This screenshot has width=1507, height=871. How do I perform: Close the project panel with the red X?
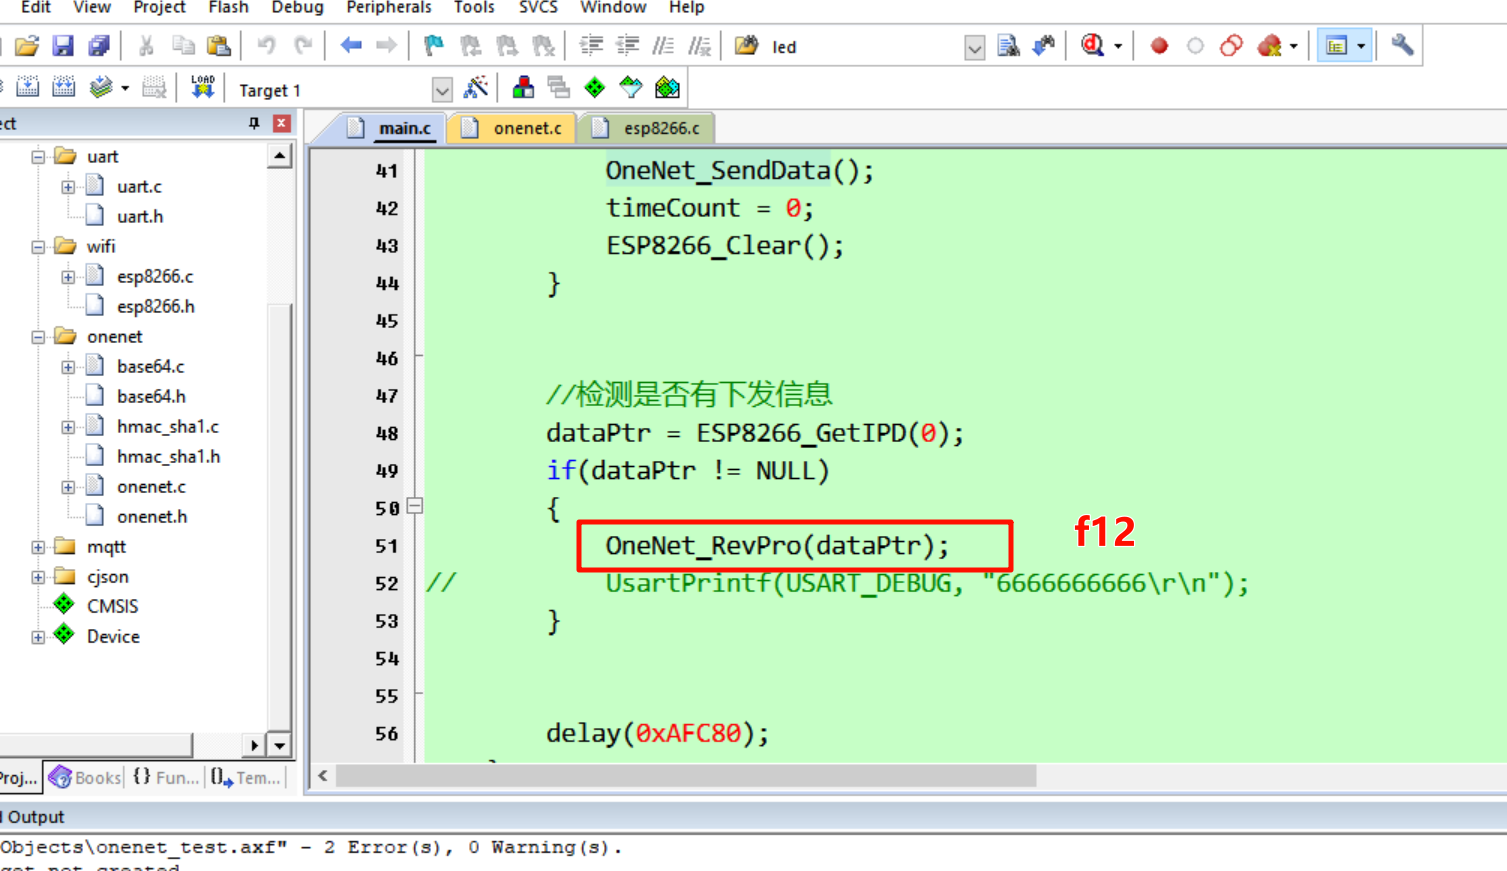click(x=282, y=123)
